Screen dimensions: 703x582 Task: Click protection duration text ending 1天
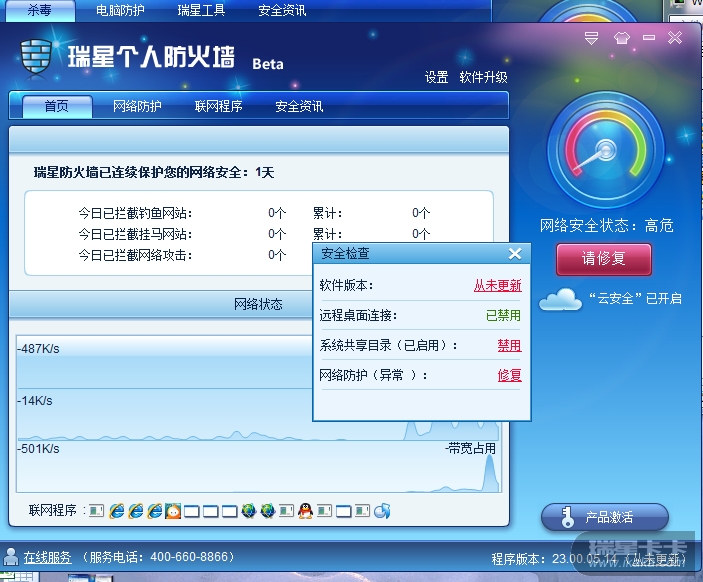(154, 173)
